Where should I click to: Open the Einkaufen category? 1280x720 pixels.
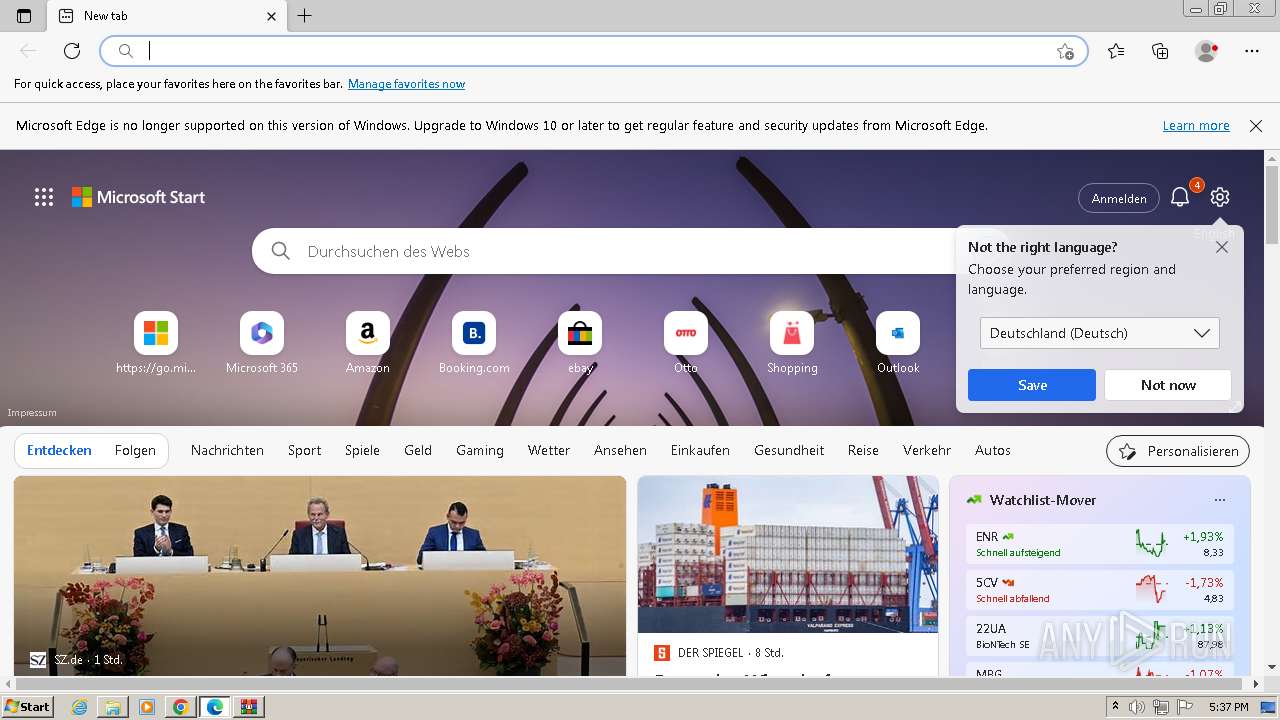click(700, 451)
